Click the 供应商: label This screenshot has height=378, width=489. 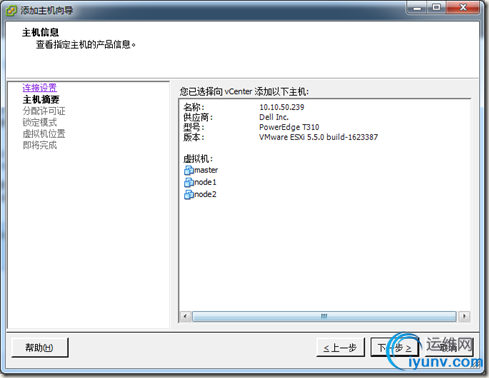point(198,117)
